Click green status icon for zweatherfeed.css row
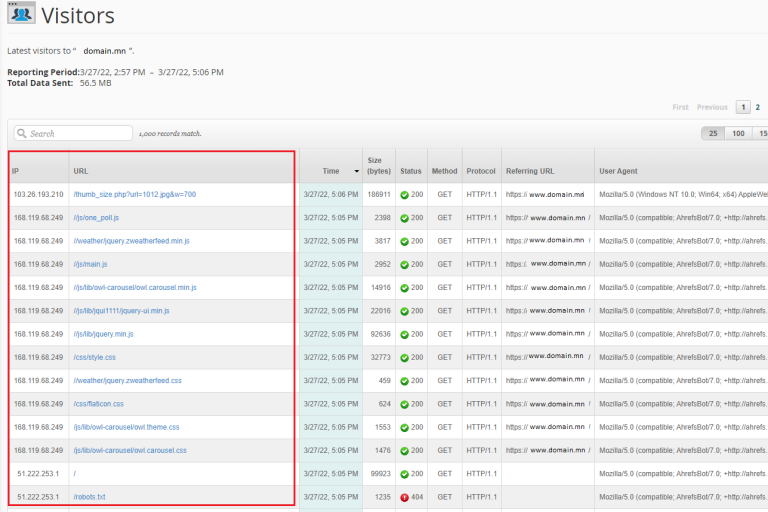This screenshot has width=768, height=512. coord(404,381)
